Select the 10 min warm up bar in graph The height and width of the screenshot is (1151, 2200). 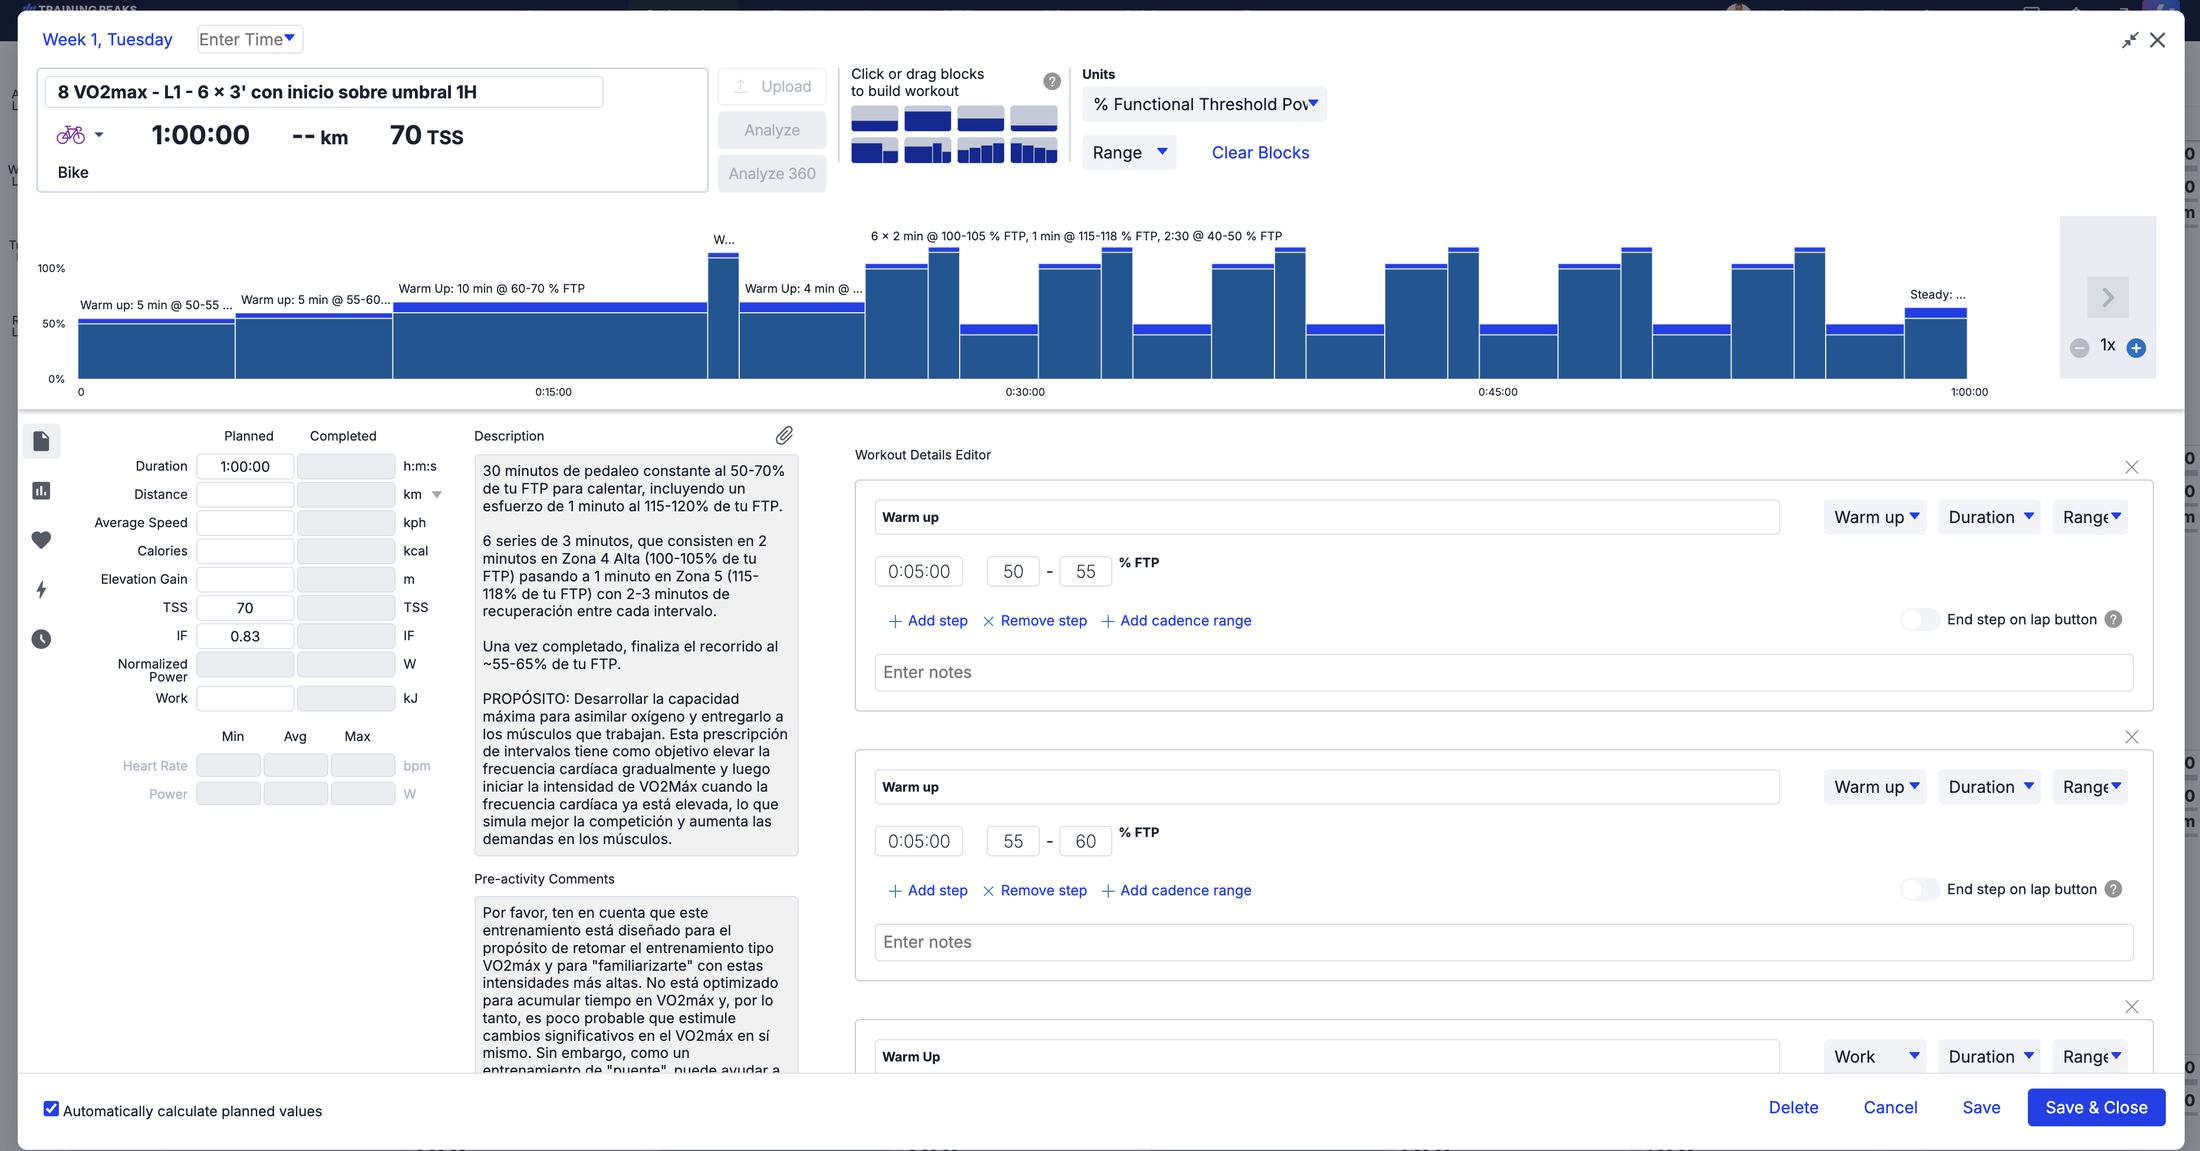[550, 340]
